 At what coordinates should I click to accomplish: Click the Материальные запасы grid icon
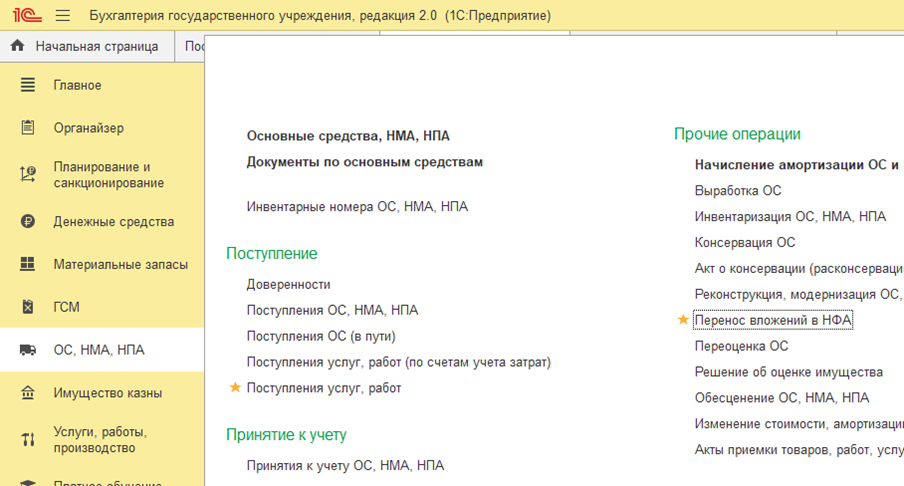[x=28, y=264]
